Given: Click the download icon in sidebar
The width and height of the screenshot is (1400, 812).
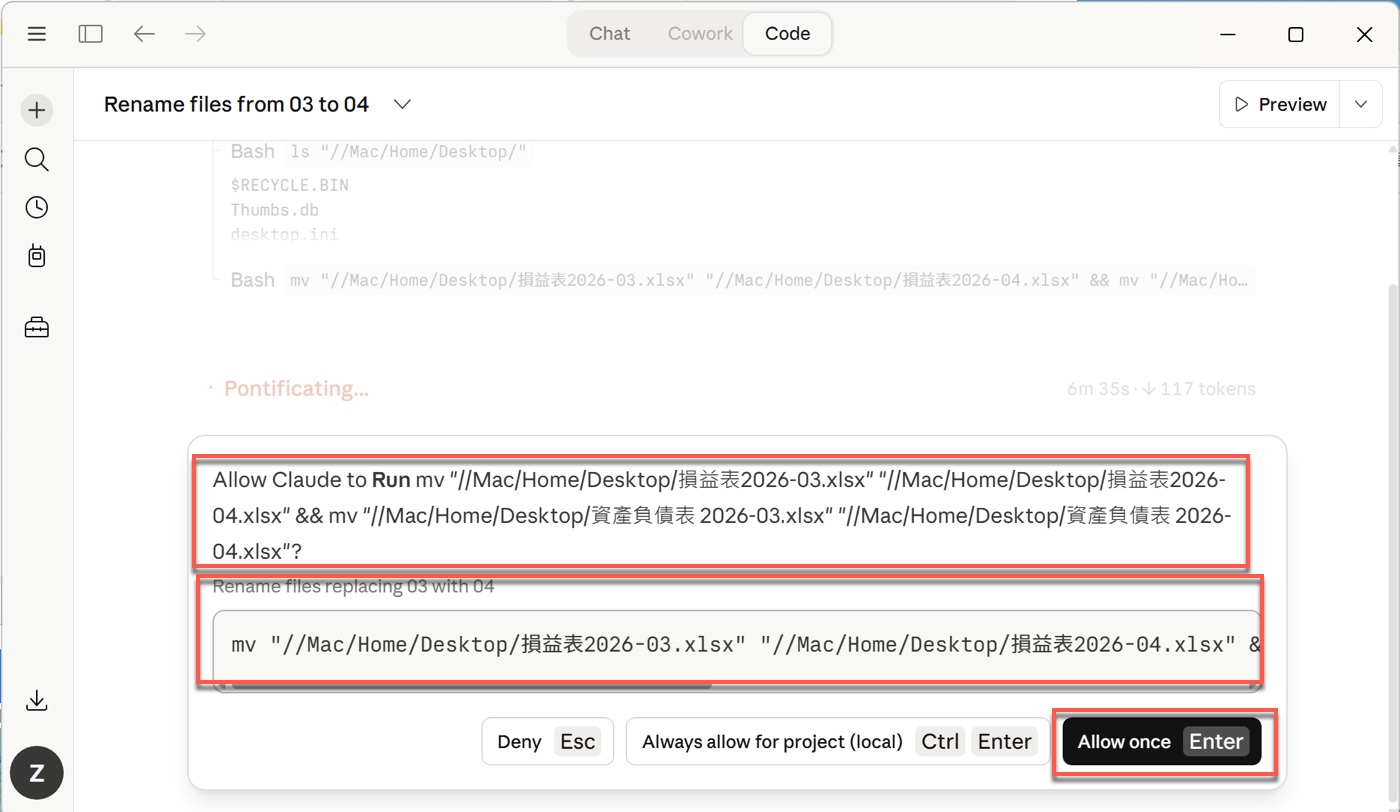Looking at the screenshot, I should (37, 700).
